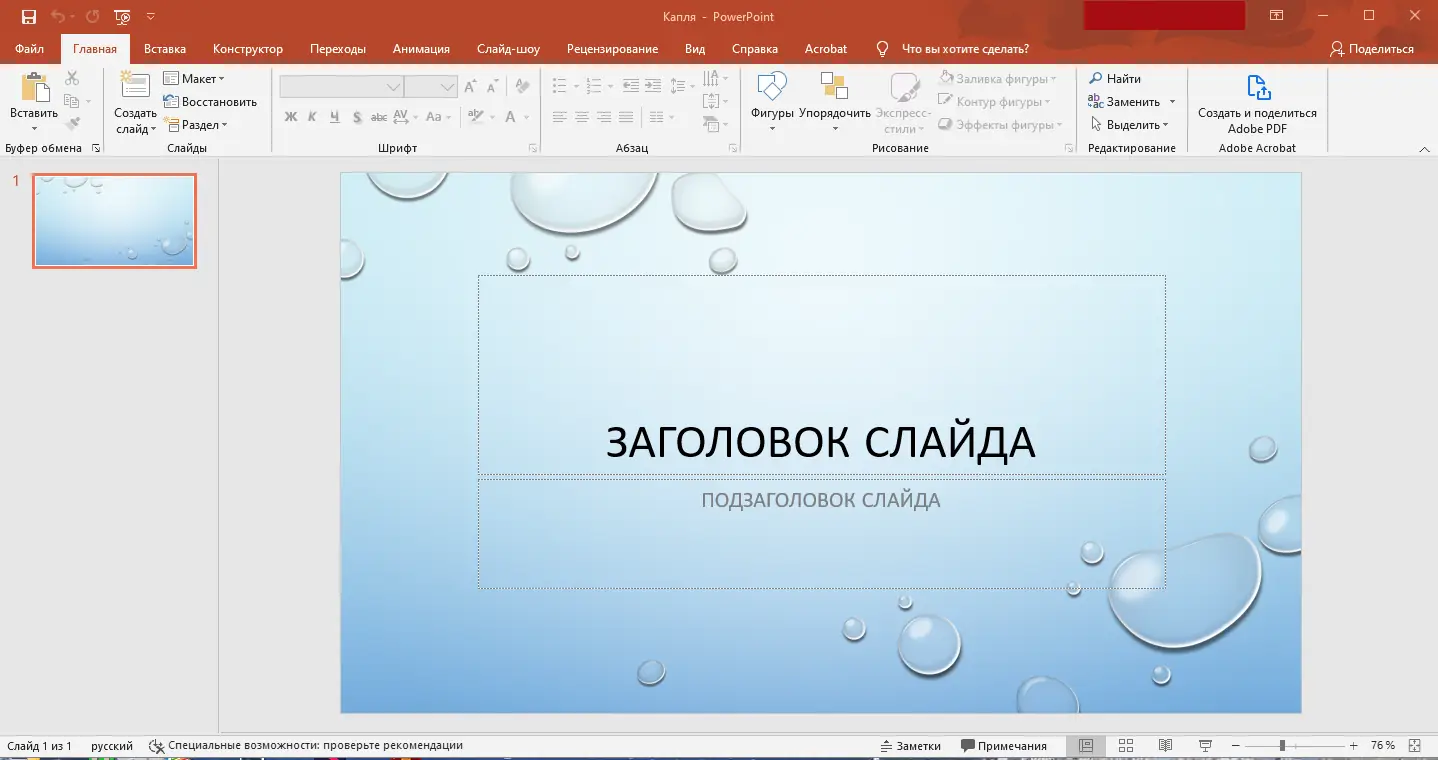
Task: Toggle align text right
Action: [604, 117]
